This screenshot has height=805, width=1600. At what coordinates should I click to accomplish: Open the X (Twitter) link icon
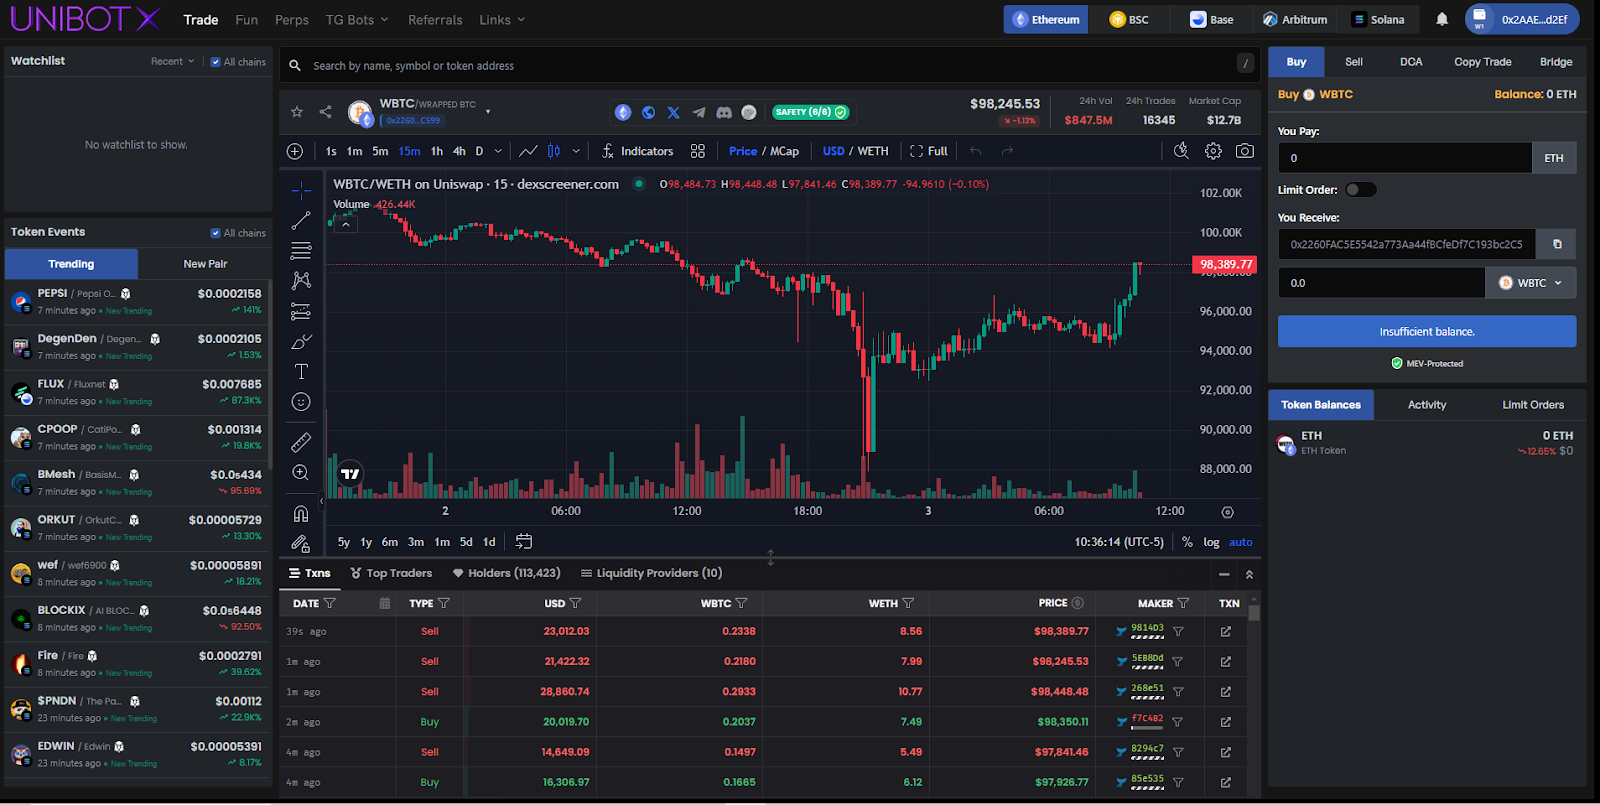click(673, 112)
